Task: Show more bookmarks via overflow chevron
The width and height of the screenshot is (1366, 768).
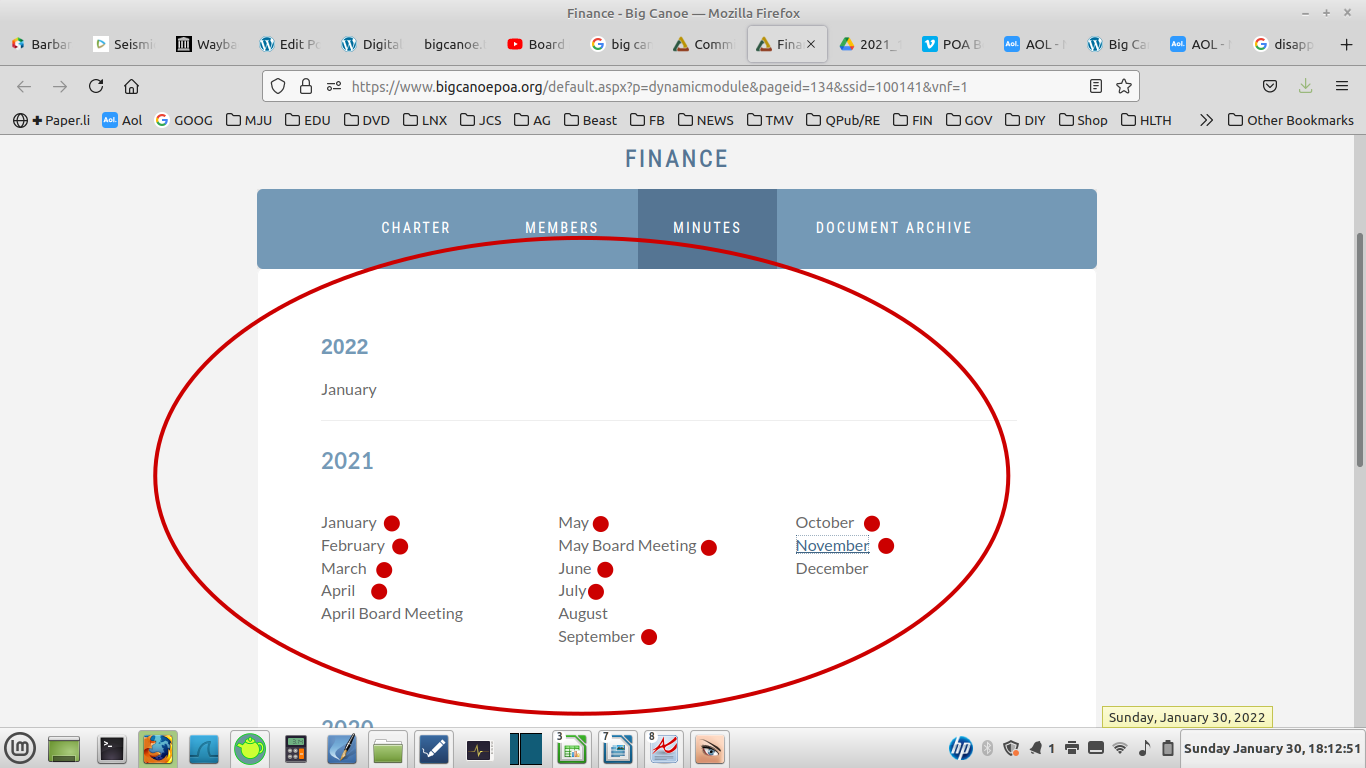Action: 1206,120
